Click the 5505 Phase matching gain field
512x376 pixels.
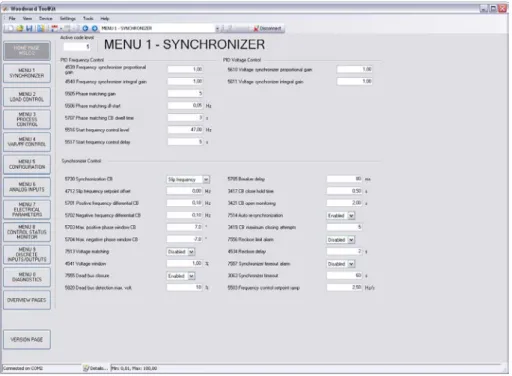185,94
